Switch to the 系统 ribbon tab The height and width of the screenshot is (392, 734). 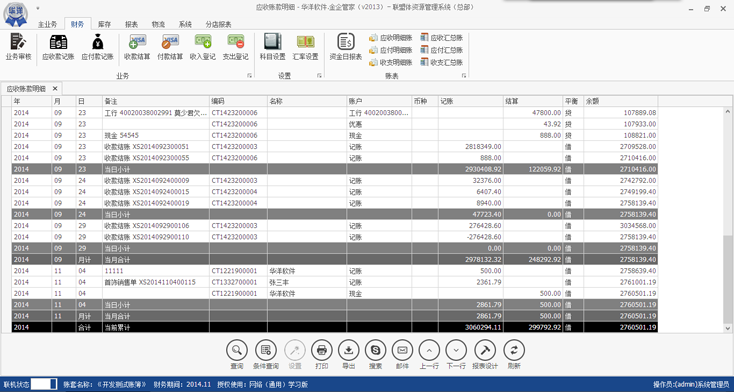click(x=185, y=24)
